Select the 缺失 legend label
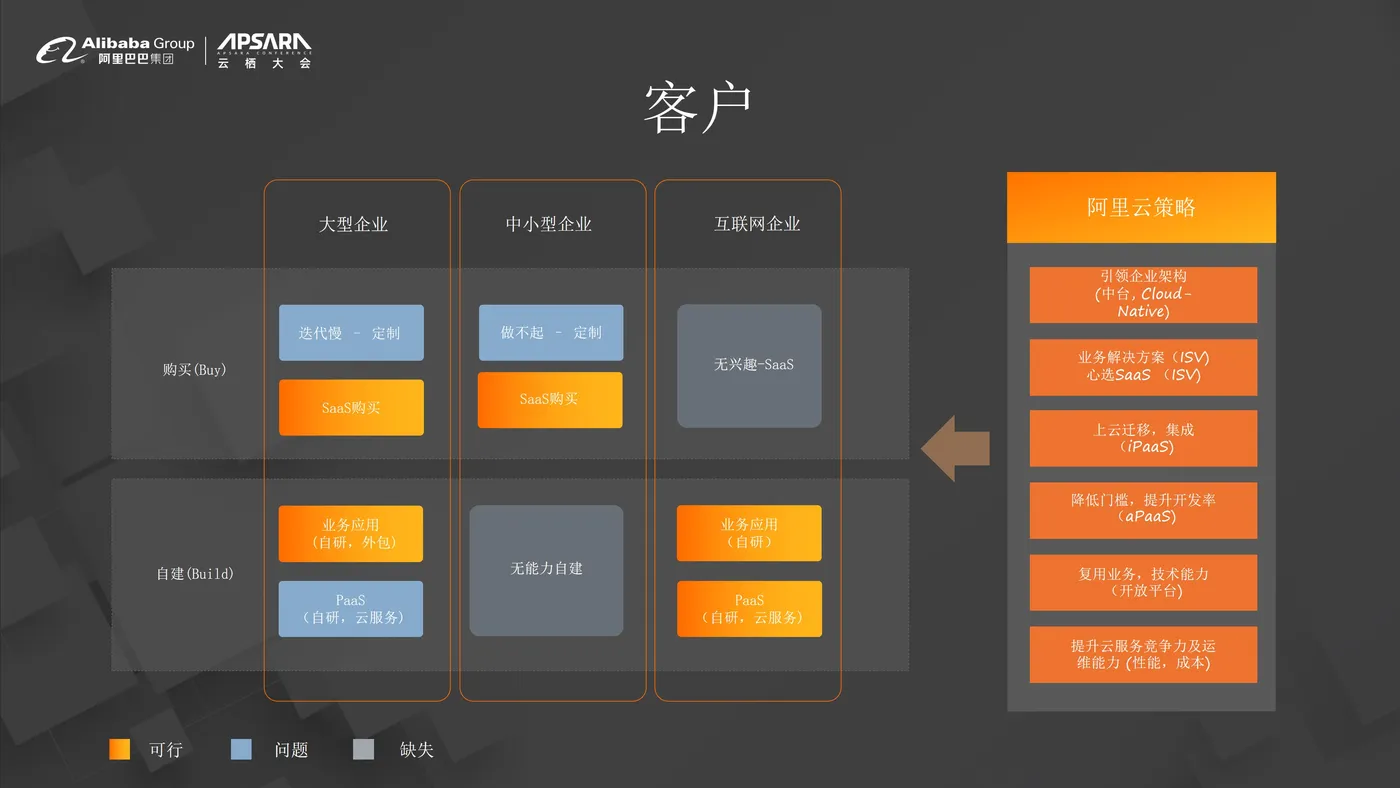Image resolution: width=1400 pixels, height=788 pixels. pos(416,750)
